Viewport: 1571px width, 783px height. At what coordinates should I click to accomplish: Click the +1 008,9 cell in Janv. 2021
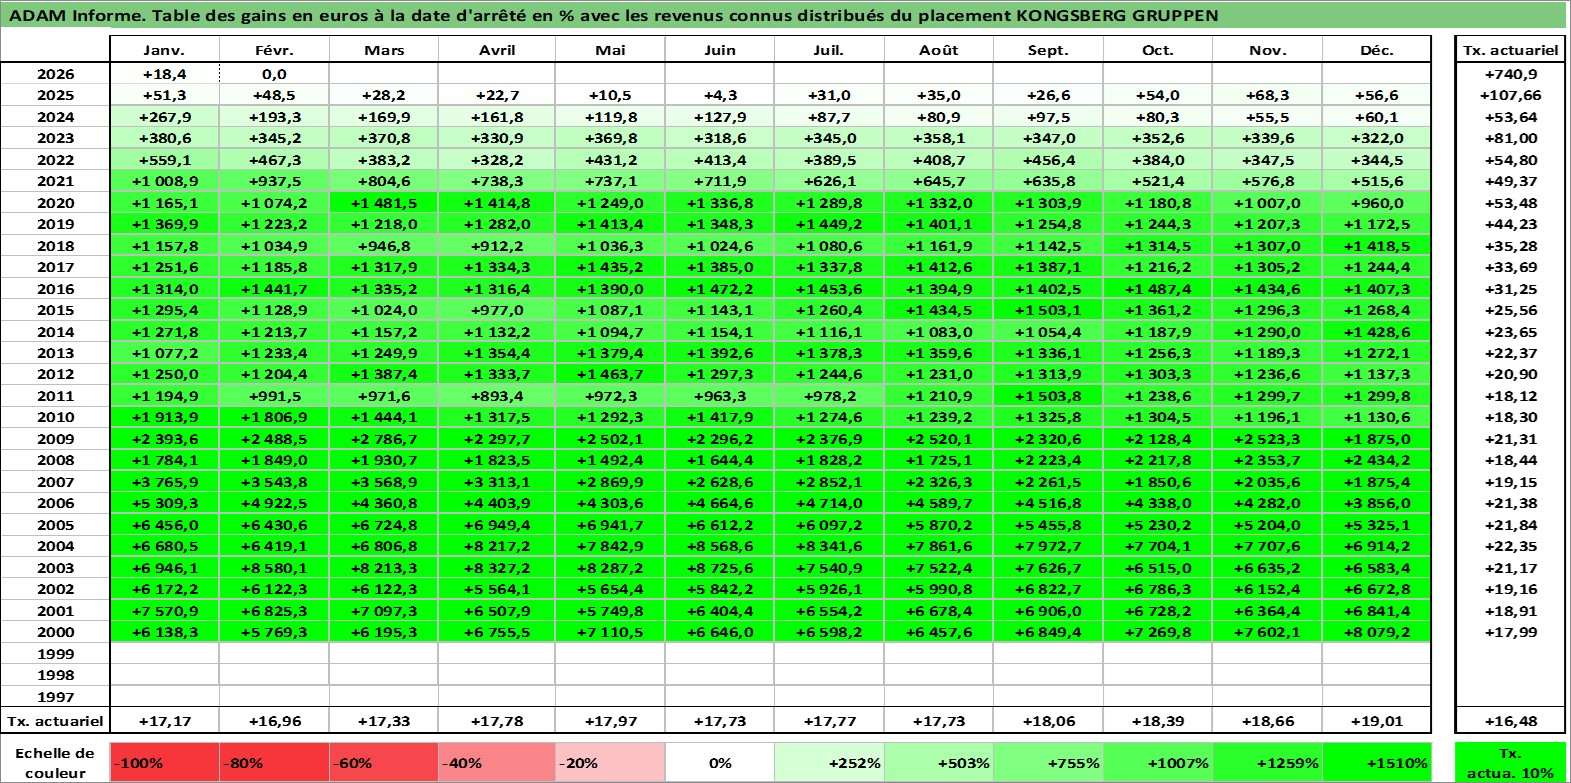[x=164, y=181]
